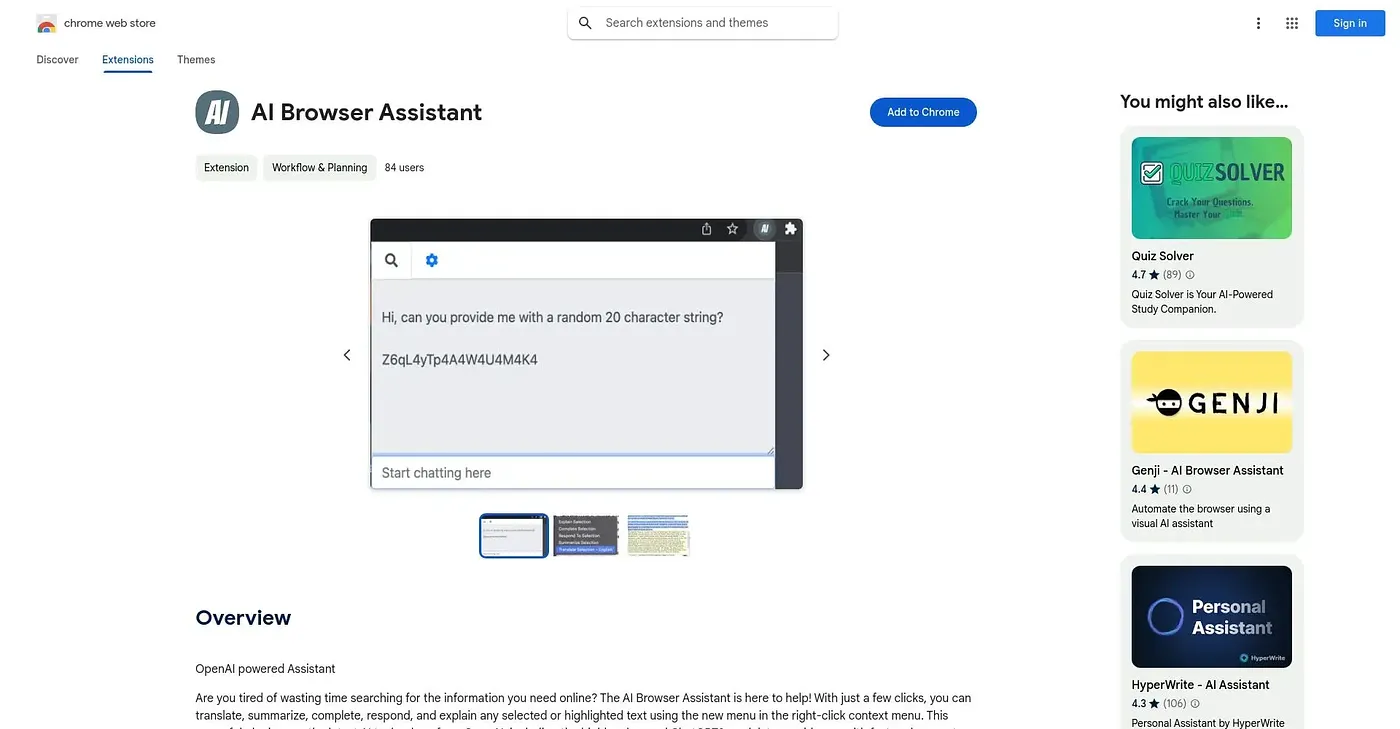Go to the Discover tab
The height and width of the screenshot is (729, 1400).
(57, 60)
